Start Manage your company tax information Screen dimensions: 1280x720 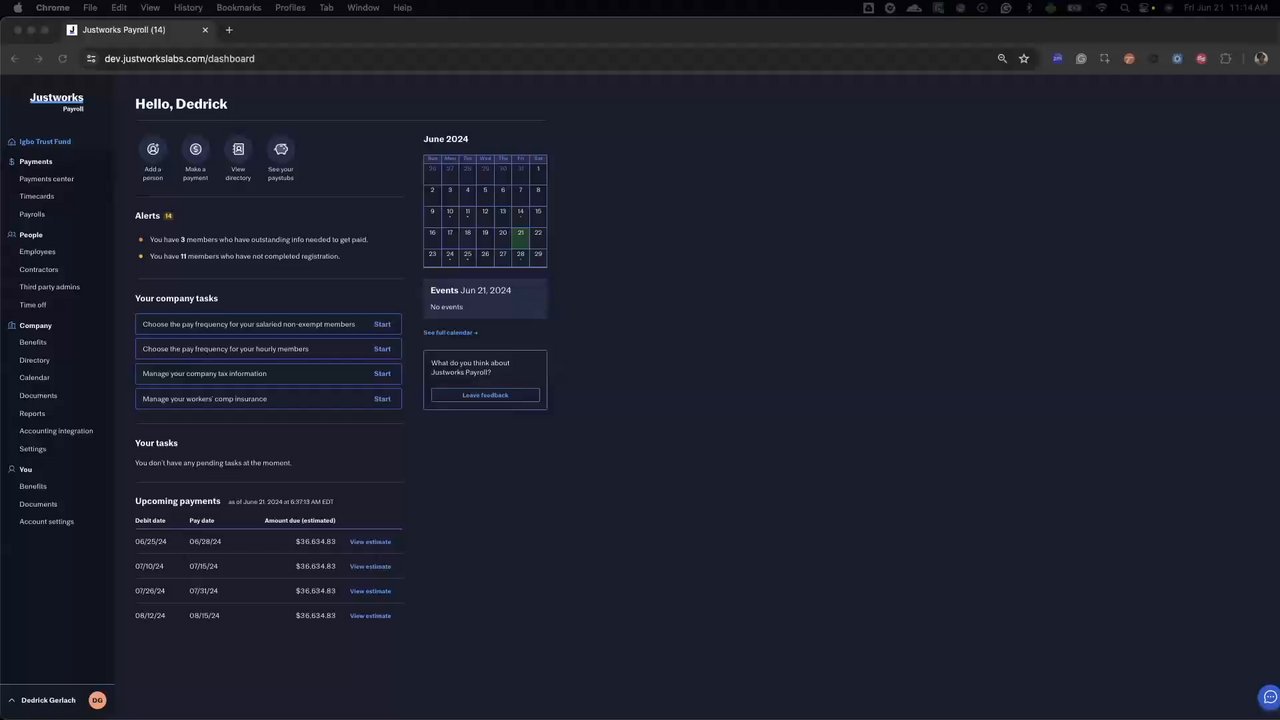pos(382,374)
